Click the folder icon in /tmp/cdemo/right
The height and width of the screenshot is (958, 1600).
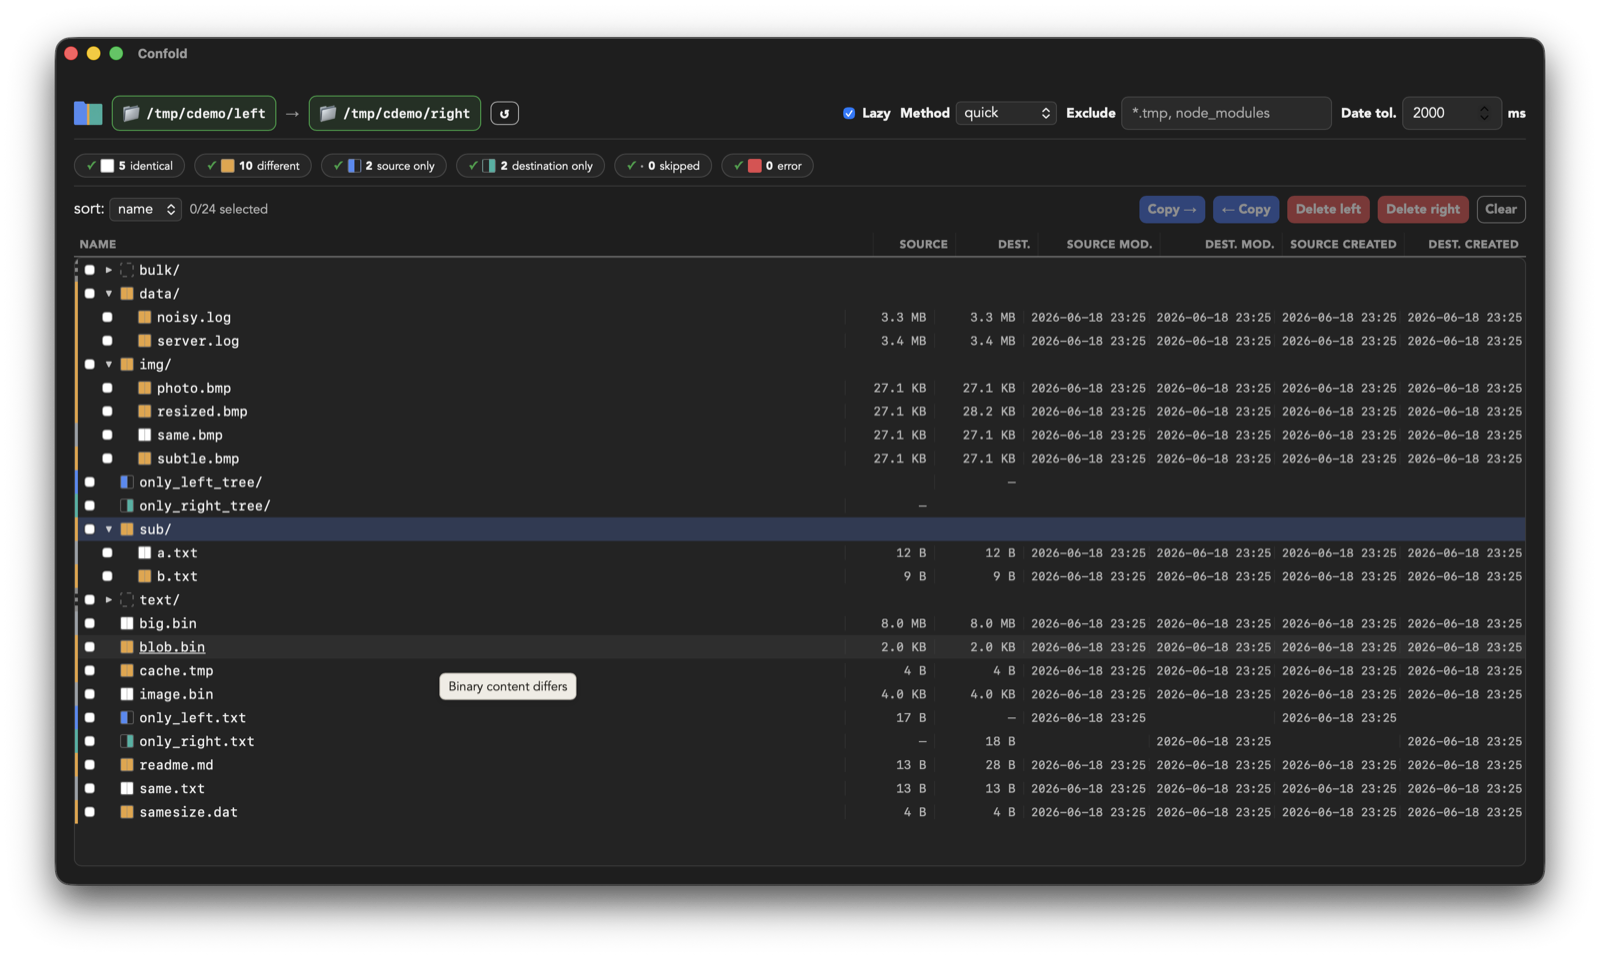(x=328, y=113)
